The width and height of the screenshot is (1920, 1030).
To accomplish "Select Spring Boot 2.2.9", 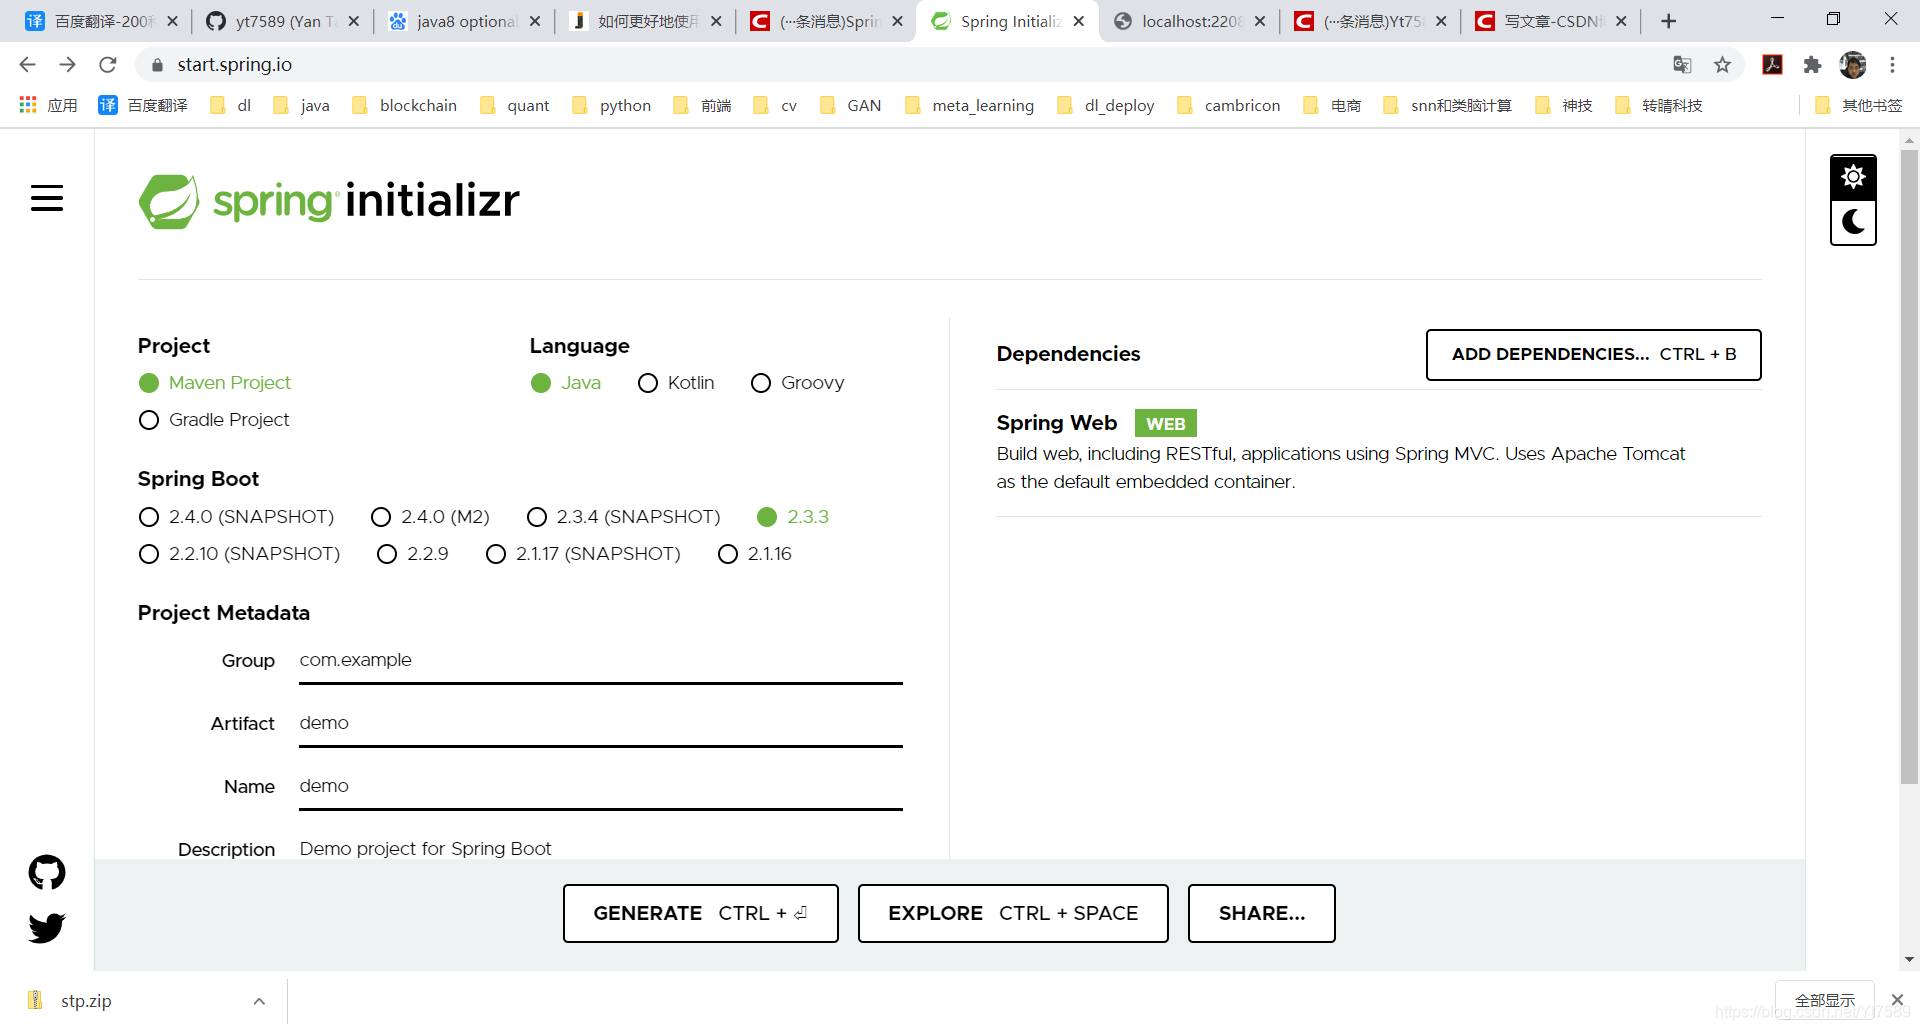I will [413, 554].
